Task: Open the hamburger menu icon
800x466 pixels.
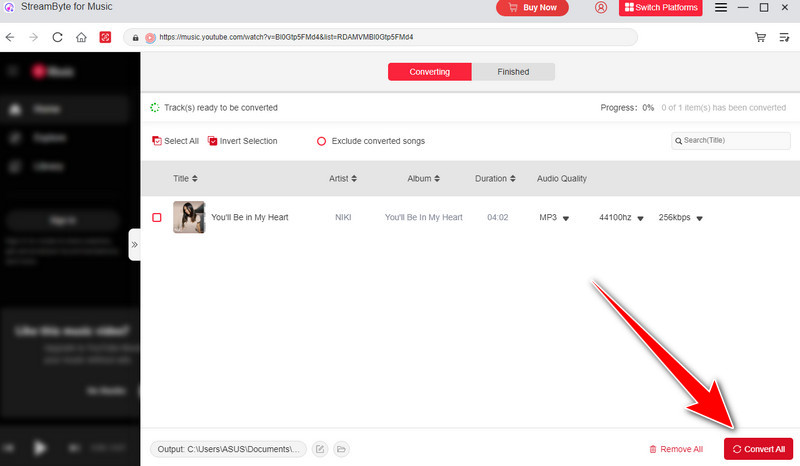Action: [x=720, y=8]
